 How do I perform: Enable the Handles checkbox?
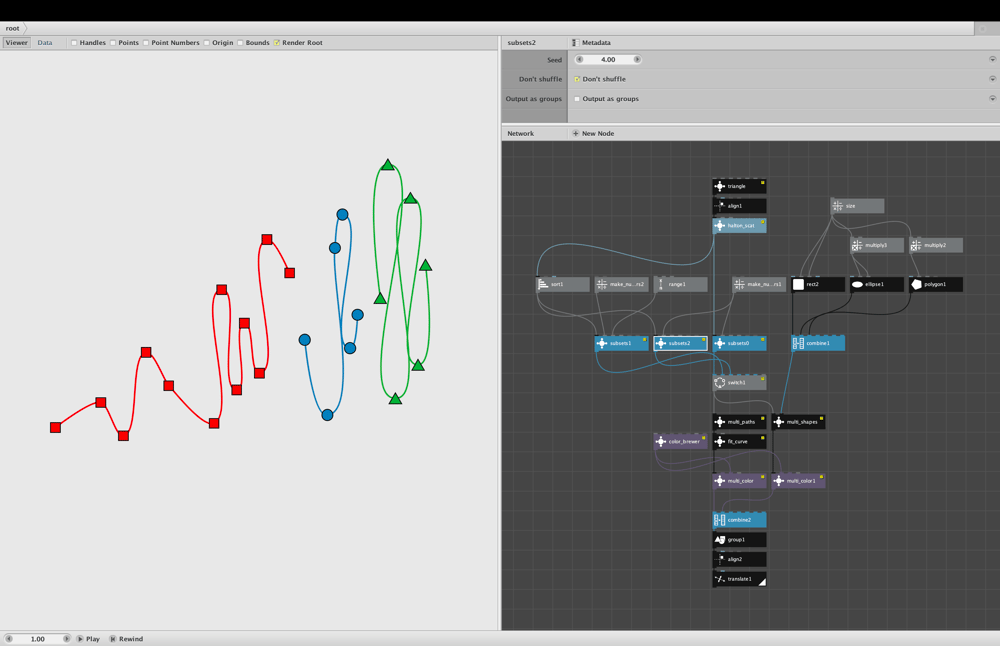74,43
